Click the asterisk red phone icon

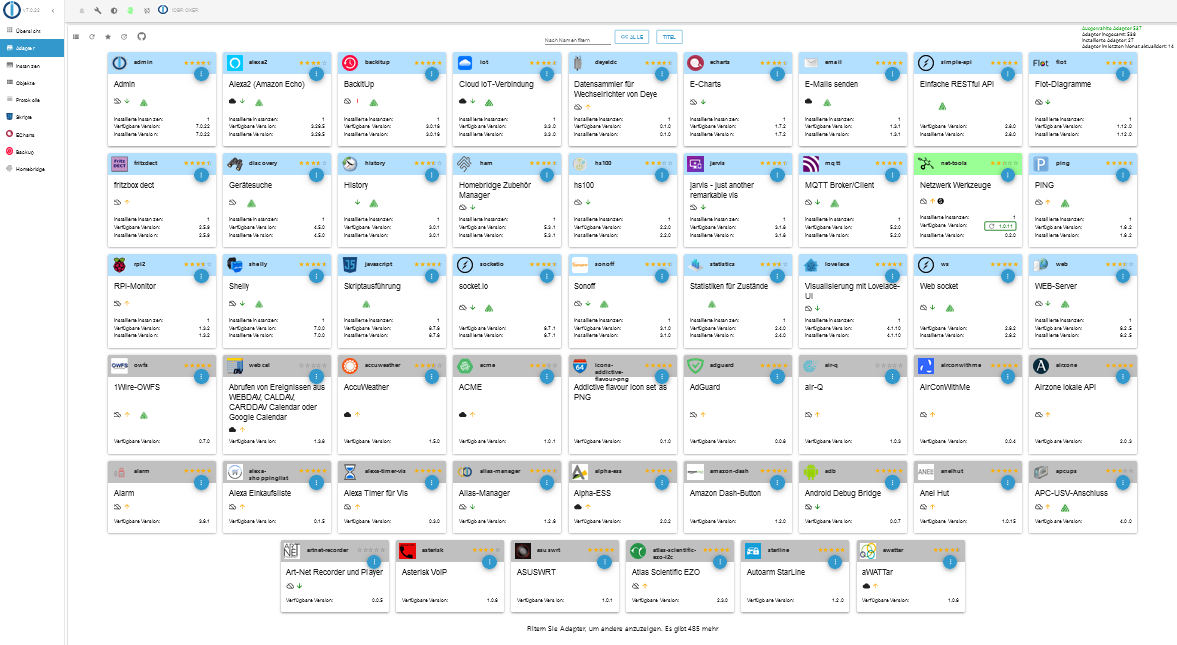point(407,550)
